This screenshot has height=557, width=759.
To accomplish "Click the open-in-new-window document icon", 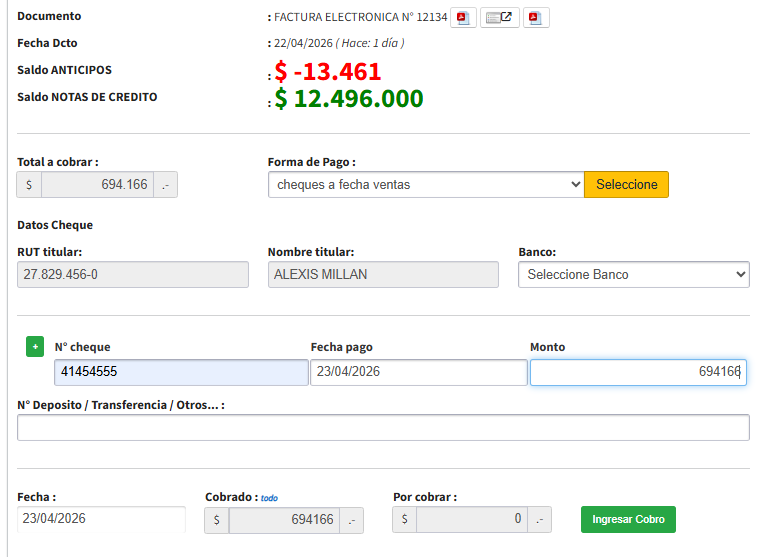I will pyautogui.click(x=499, y=17).
